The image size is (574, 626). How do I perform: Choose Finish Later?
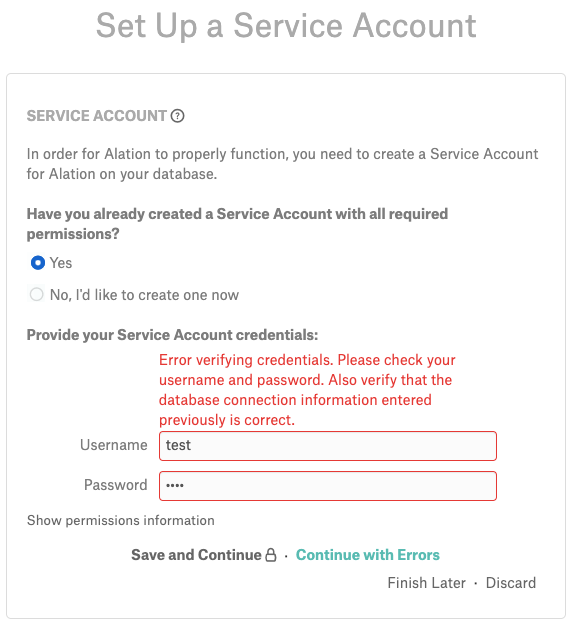426,583
